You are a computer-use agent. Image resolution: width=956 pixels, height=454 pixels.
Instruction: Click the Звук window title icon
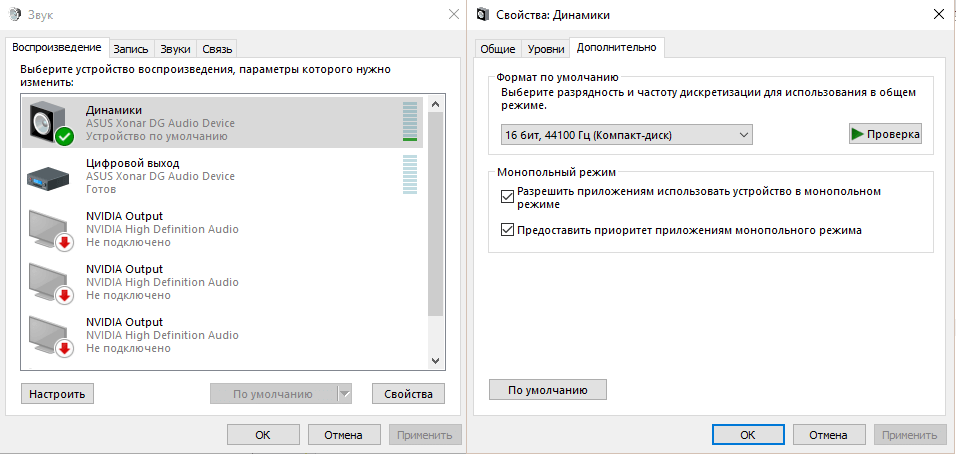[x=15, y=14]
